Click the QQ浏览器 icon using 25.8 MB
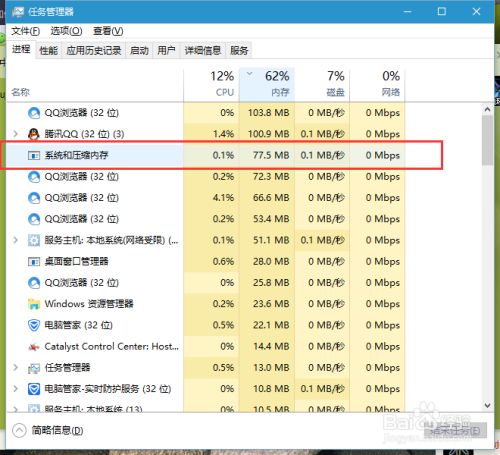Image resolution: width=500 pixels, height=455 pixels. pyautogui.click(x=34, y=283)
